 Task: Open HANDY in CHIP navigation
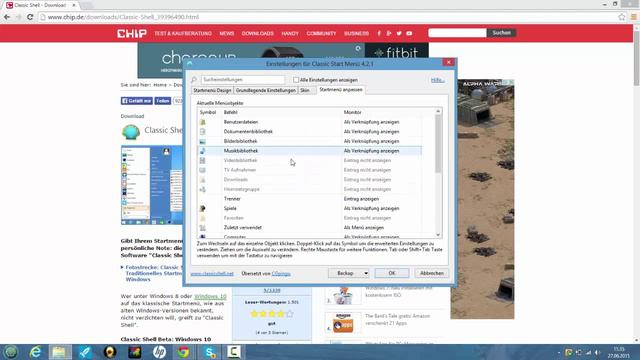(290, 33)
